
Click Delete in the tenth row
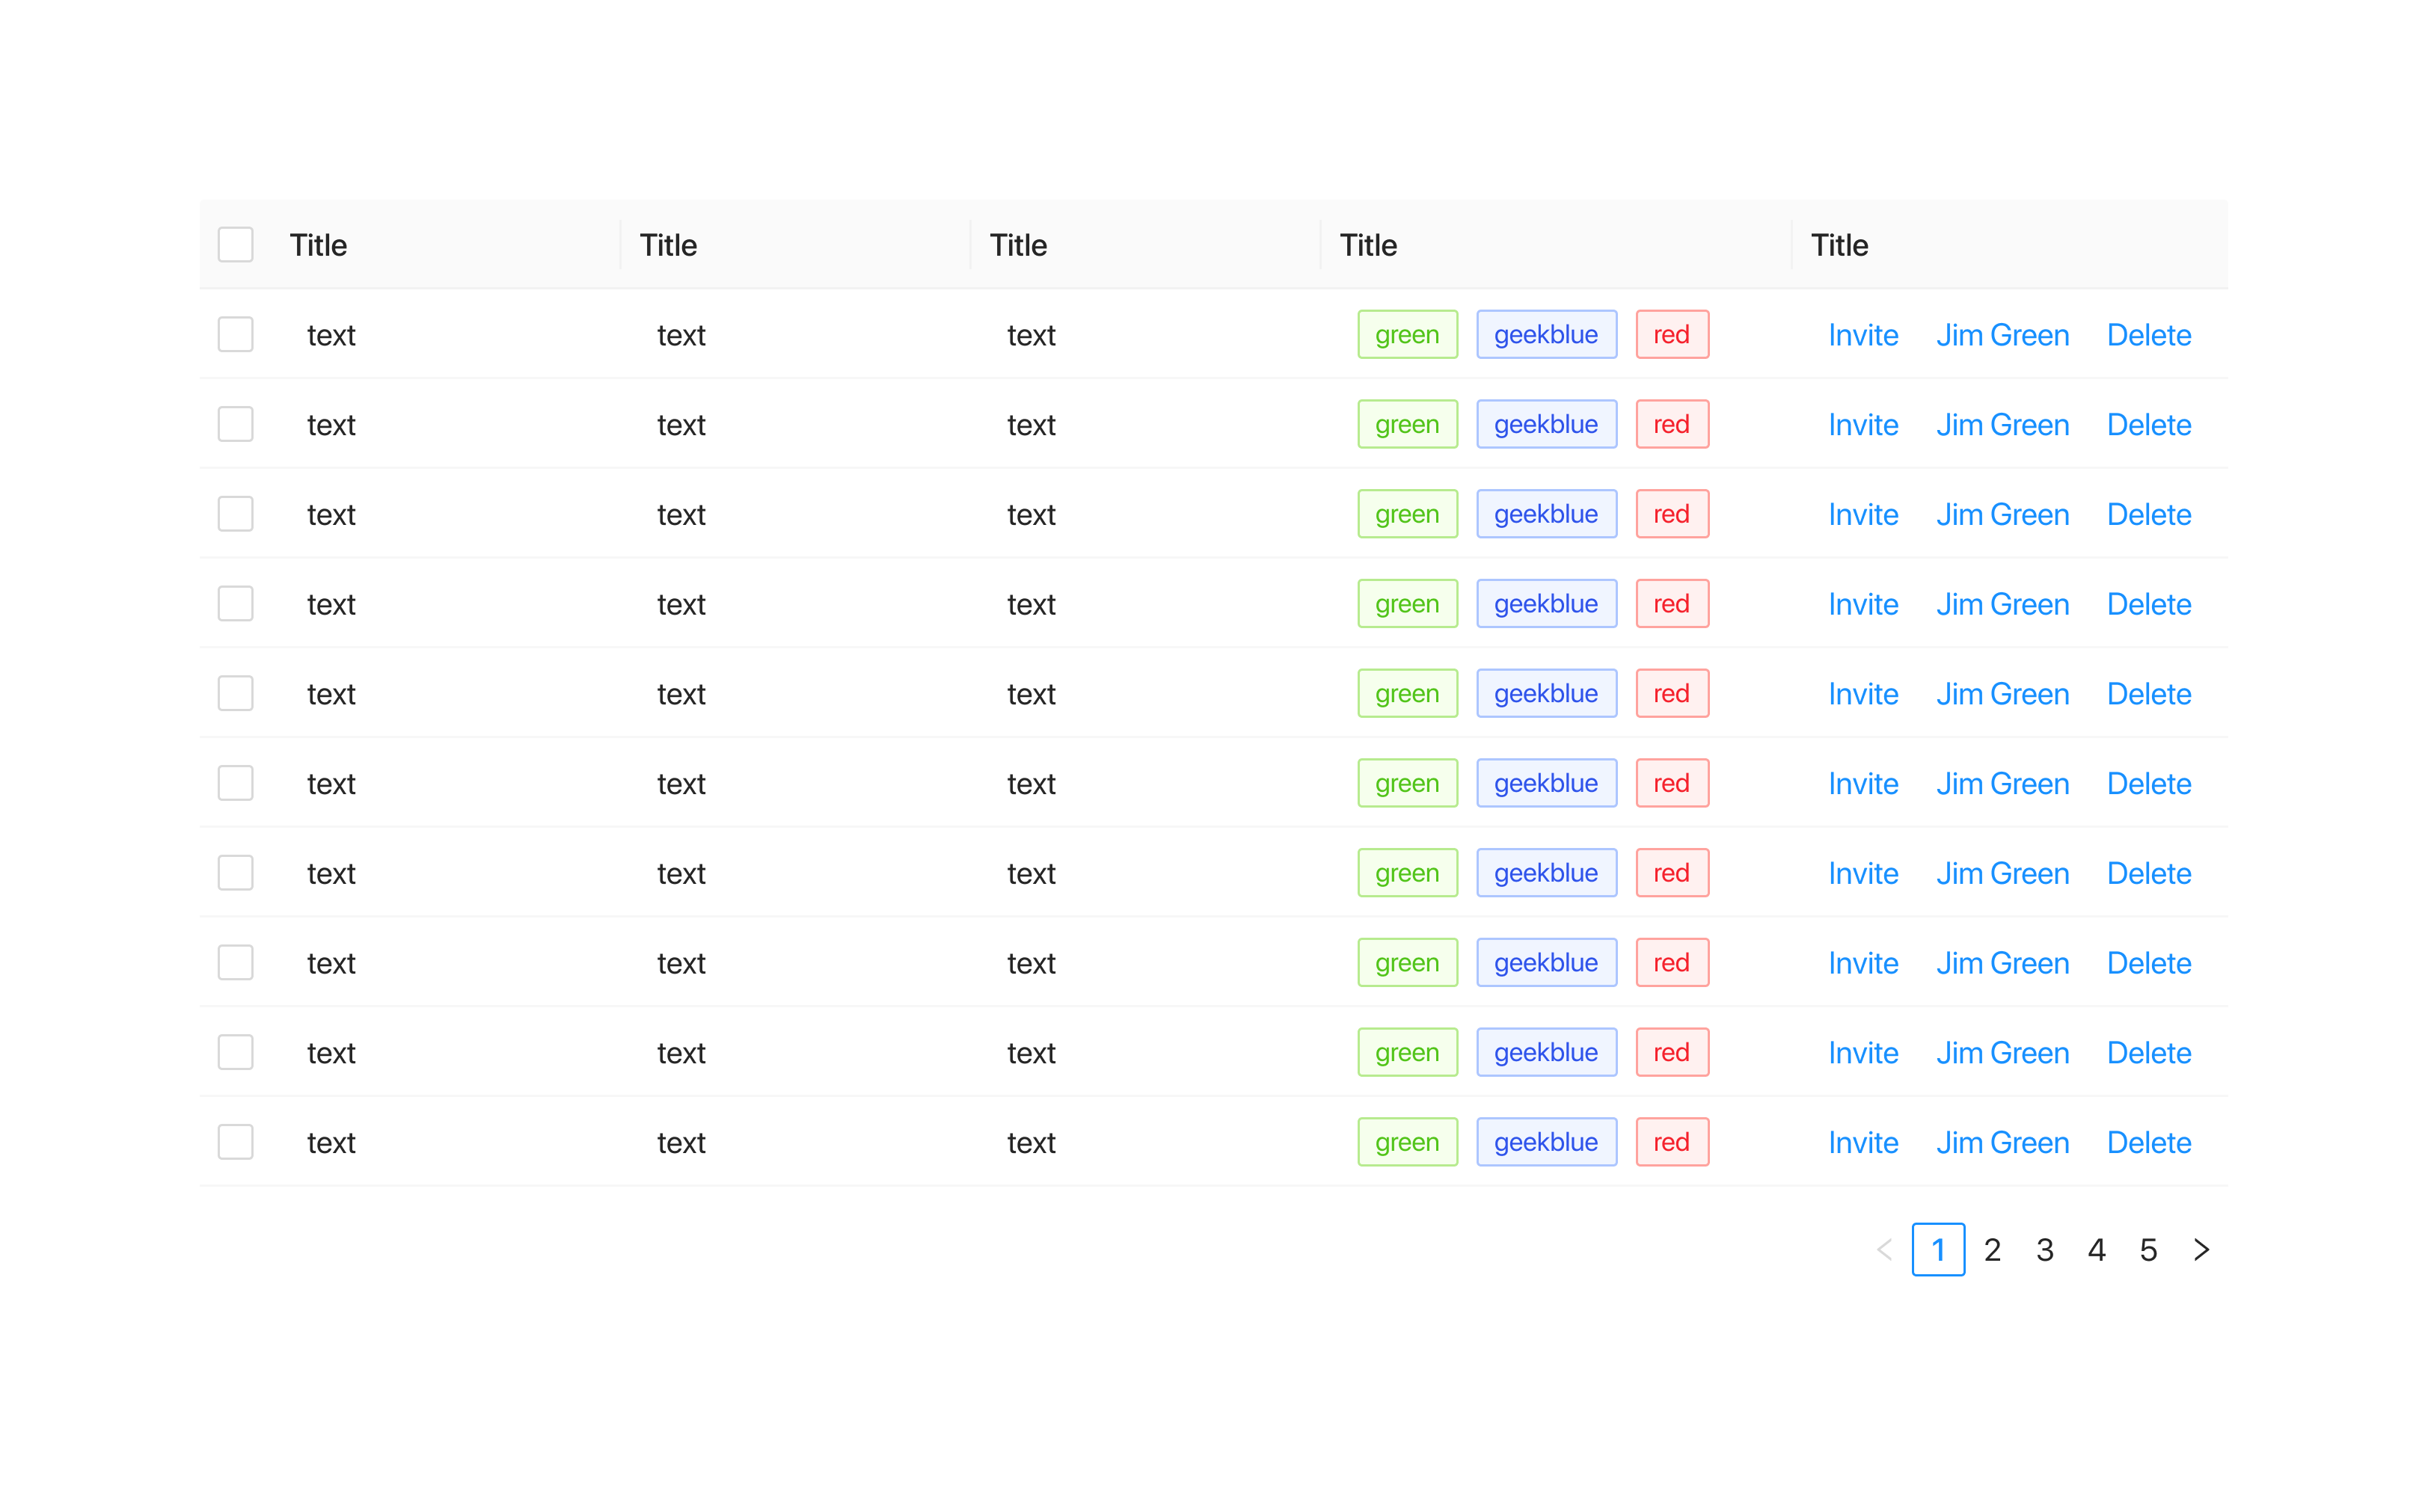click(x=2149, y=1142)
